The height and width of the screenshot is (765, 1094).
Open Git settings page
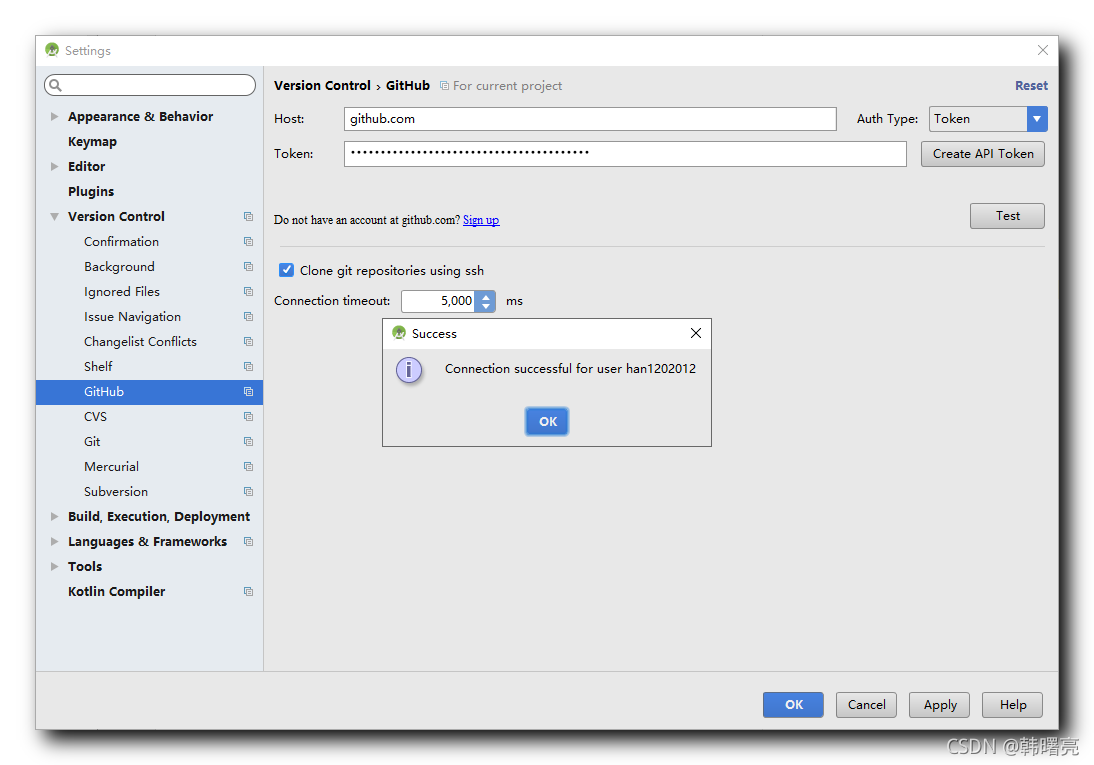[x=92, y=442]
